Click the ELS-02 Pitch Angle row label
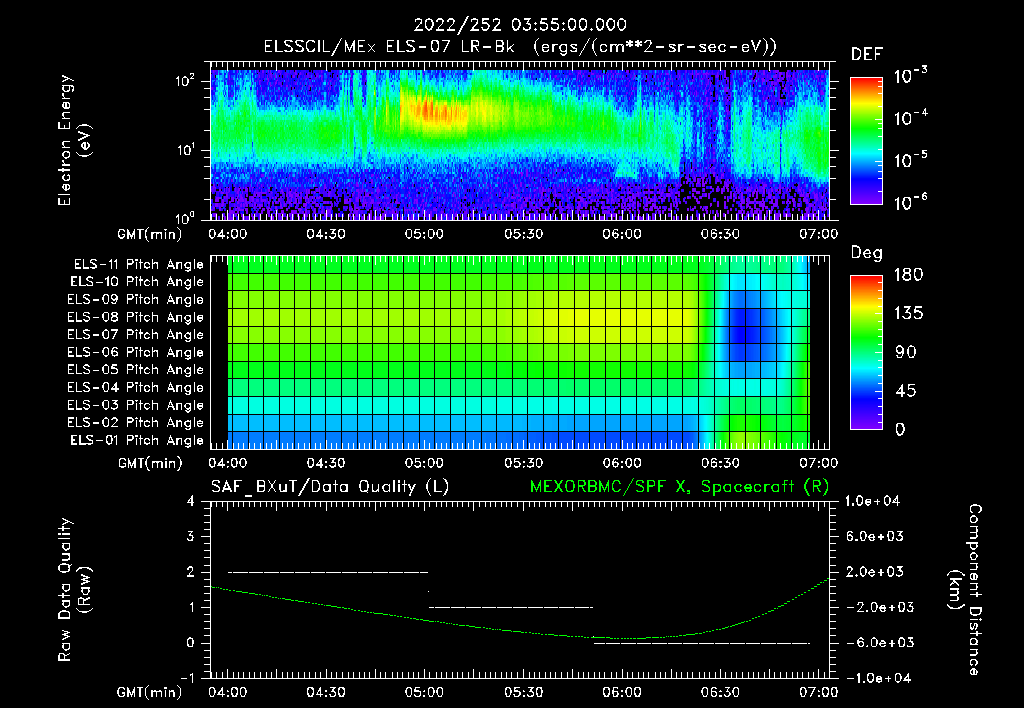1024x708 pixels. tap(136, 423)
